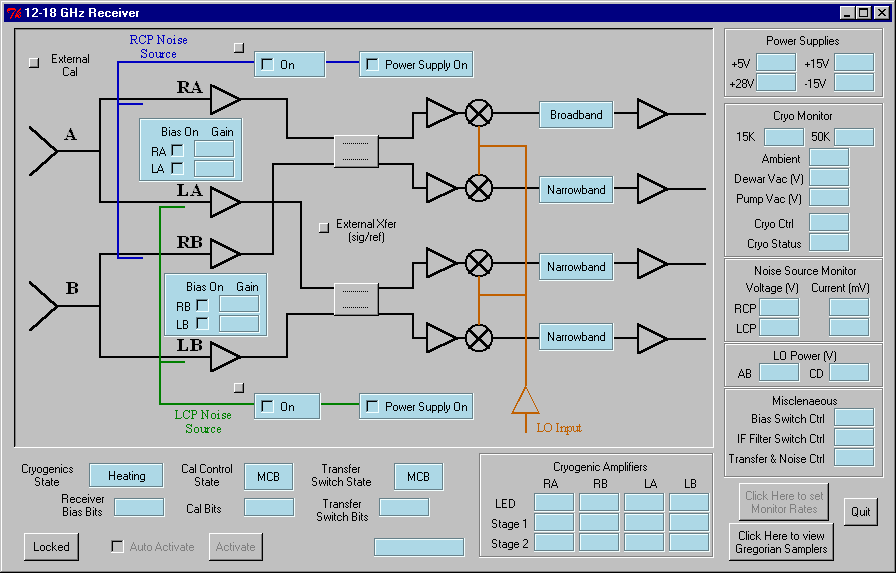
Task: Click the upper transfer switch box
Action: pyautogui.click(x=356, y=151)
